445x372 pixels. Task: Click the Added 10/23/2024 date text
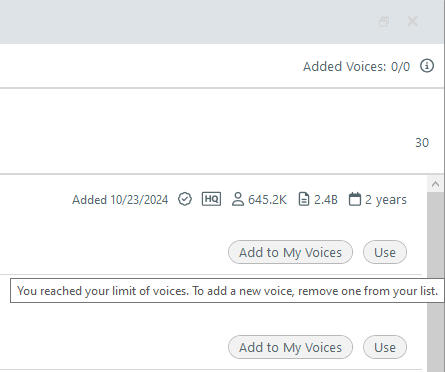pyautogui.click(x=120, y=200)
